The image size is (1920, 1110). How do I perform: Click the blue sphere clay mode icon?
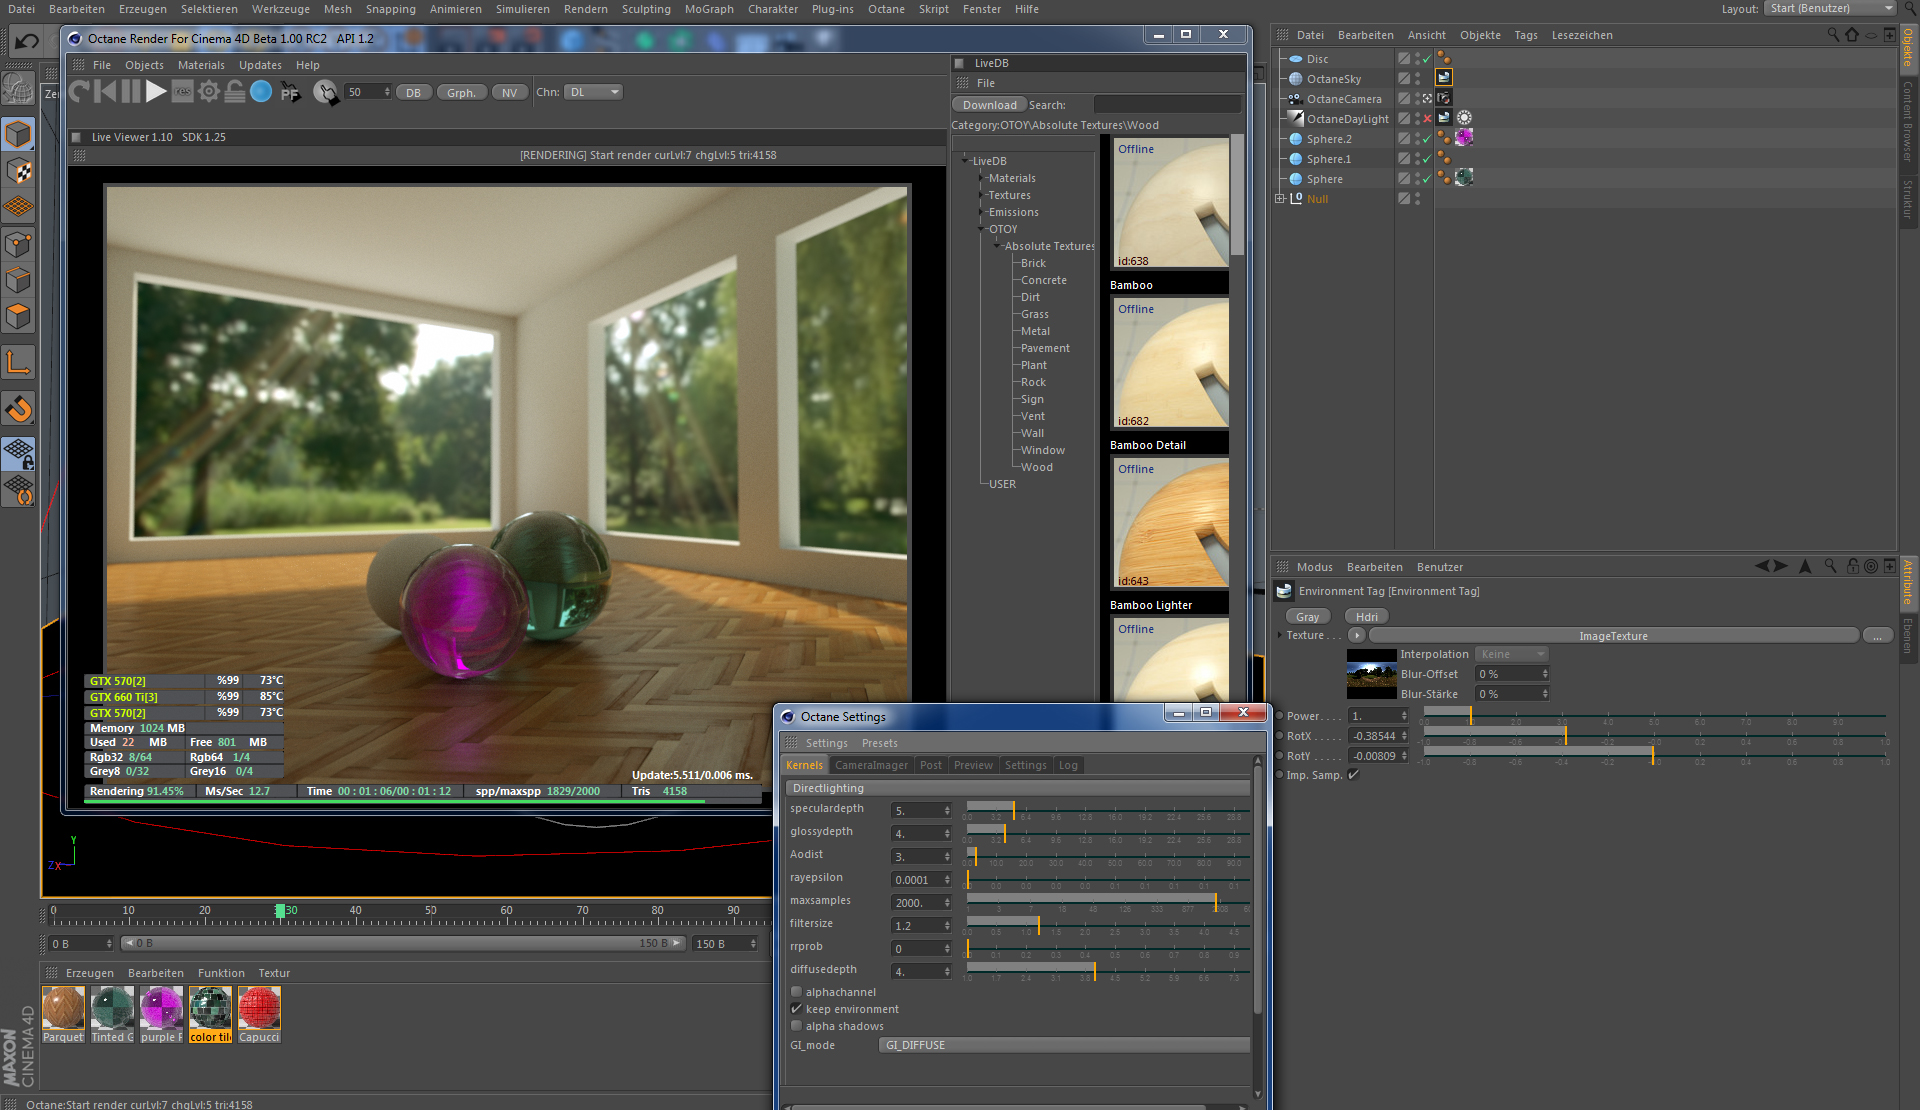coord(261,92)
